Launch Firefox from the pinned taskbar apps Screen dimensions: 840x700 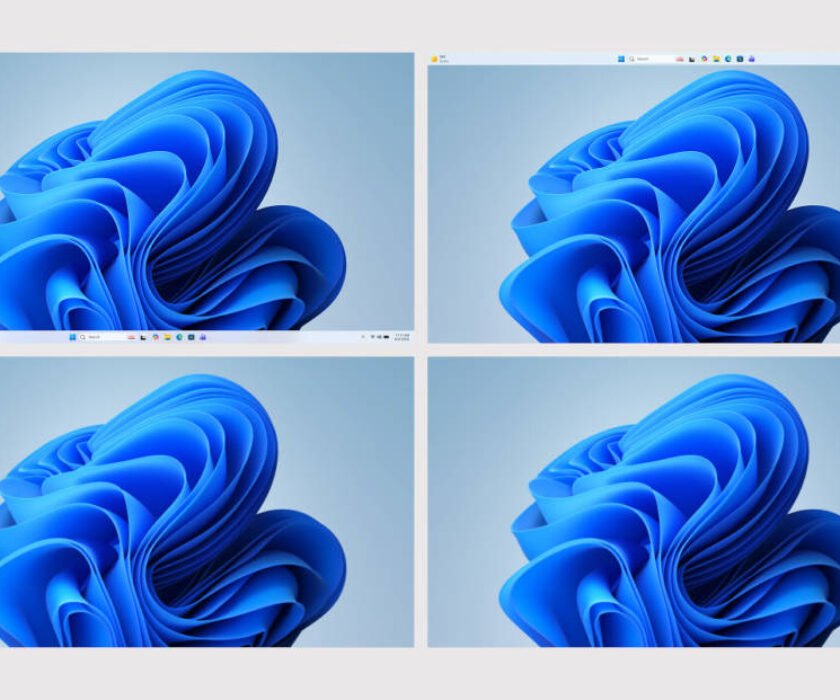click(x=131, y=336)
